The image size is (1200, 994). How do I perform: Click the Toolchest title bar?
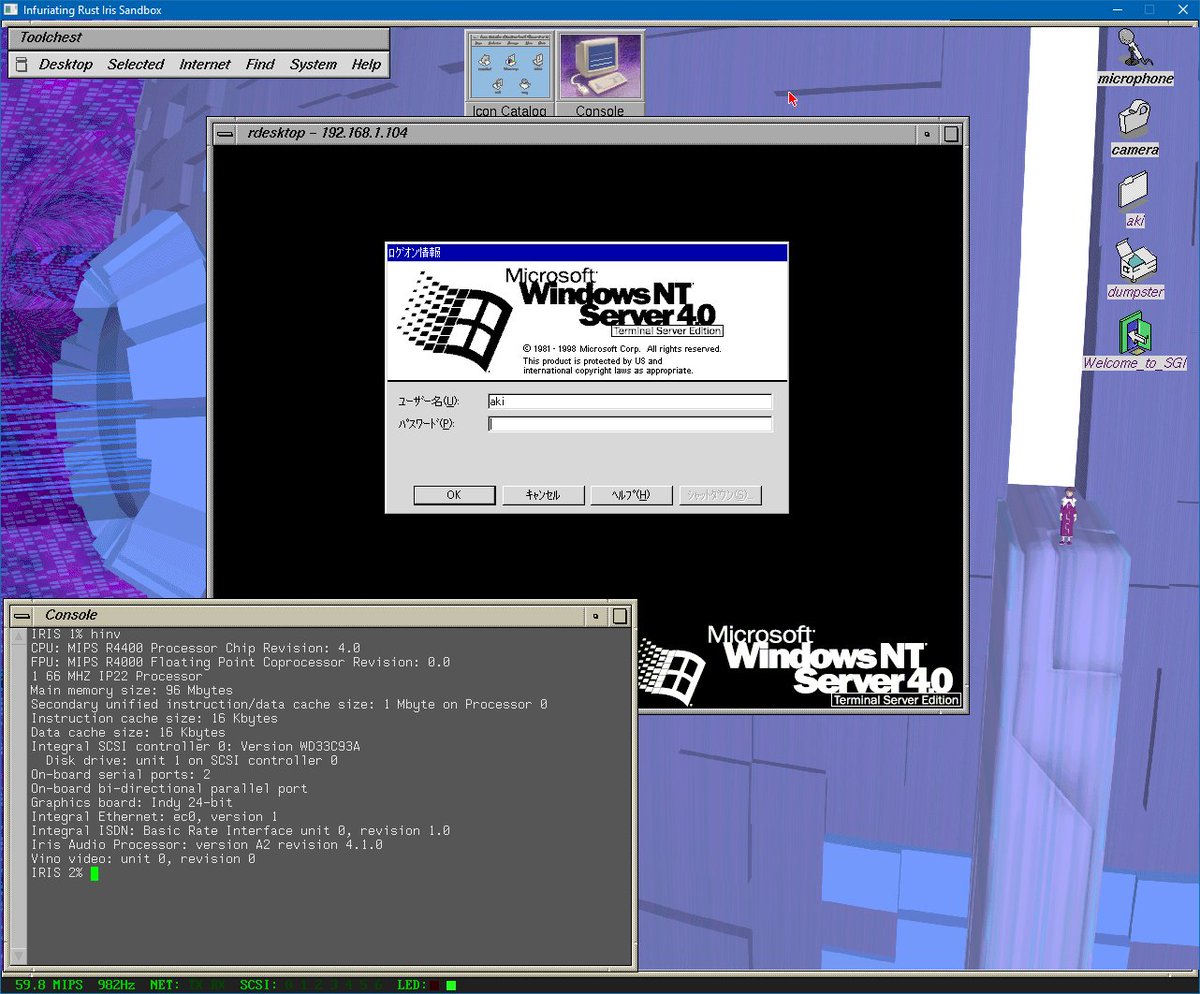point(198,37)
